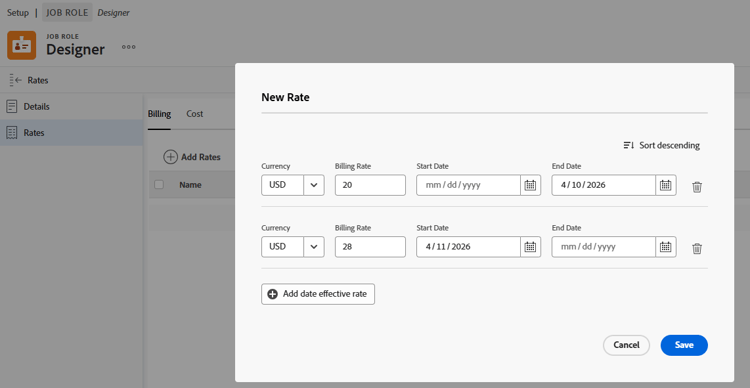
Task: Open calendar picker for the empty first Start Date
Action: tap(530, 185)
